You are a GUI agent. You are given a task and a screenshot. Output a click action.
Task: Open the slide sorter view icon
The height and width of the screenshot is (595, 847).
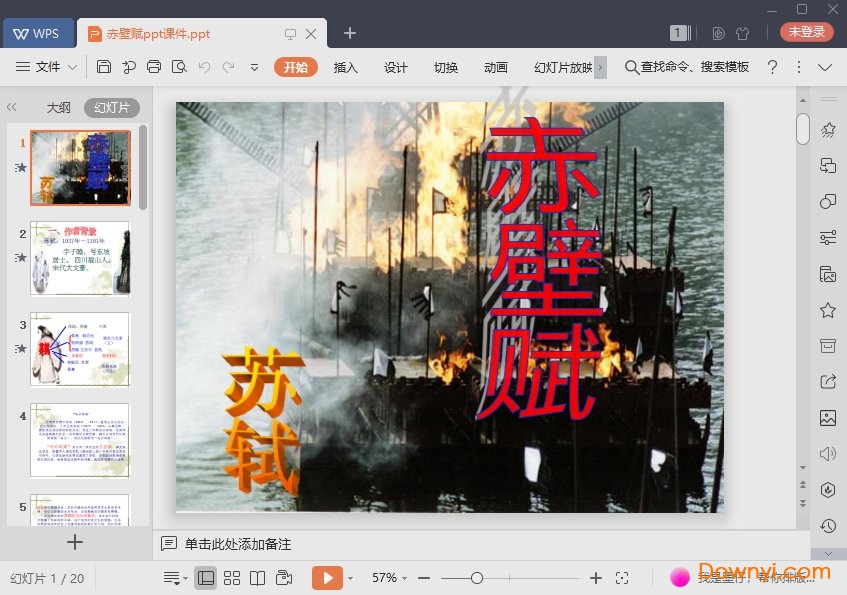coord(231,578)
